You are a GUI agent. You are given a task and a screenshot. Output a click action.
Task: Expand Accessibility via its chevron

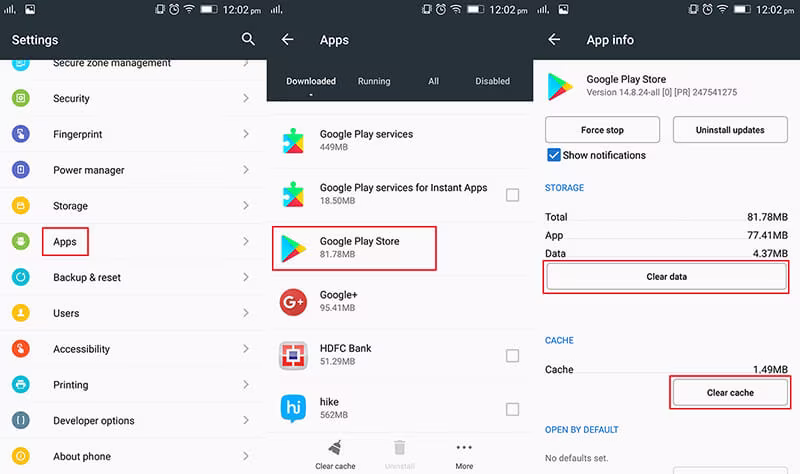point(246,348)
